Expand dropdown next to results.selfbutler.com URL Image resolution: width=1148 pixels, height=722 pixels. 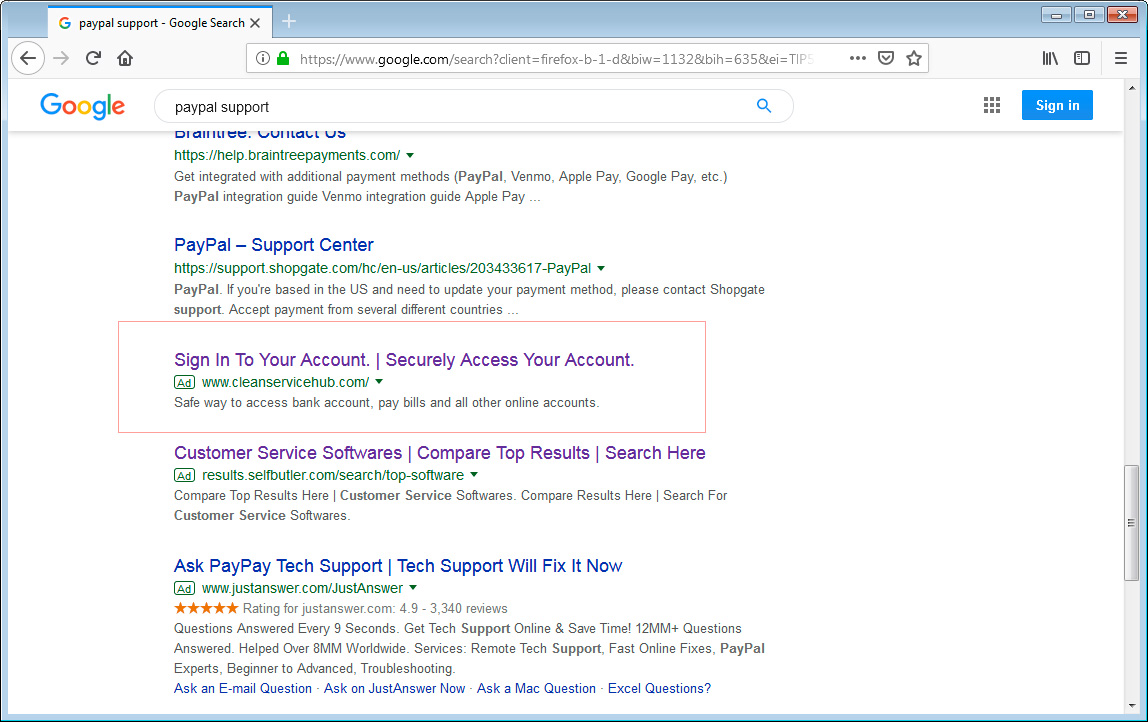pos(474,474)
